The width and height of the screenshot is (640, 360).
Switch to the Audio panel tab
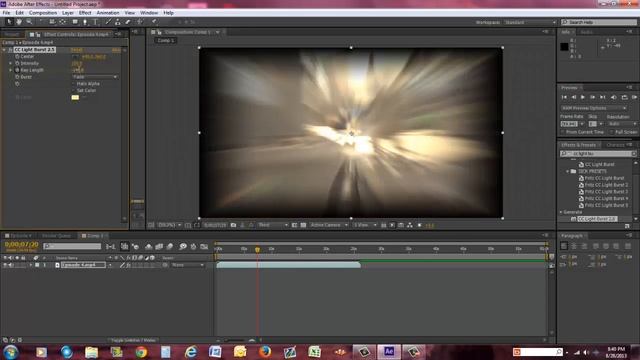pos(587,32)
